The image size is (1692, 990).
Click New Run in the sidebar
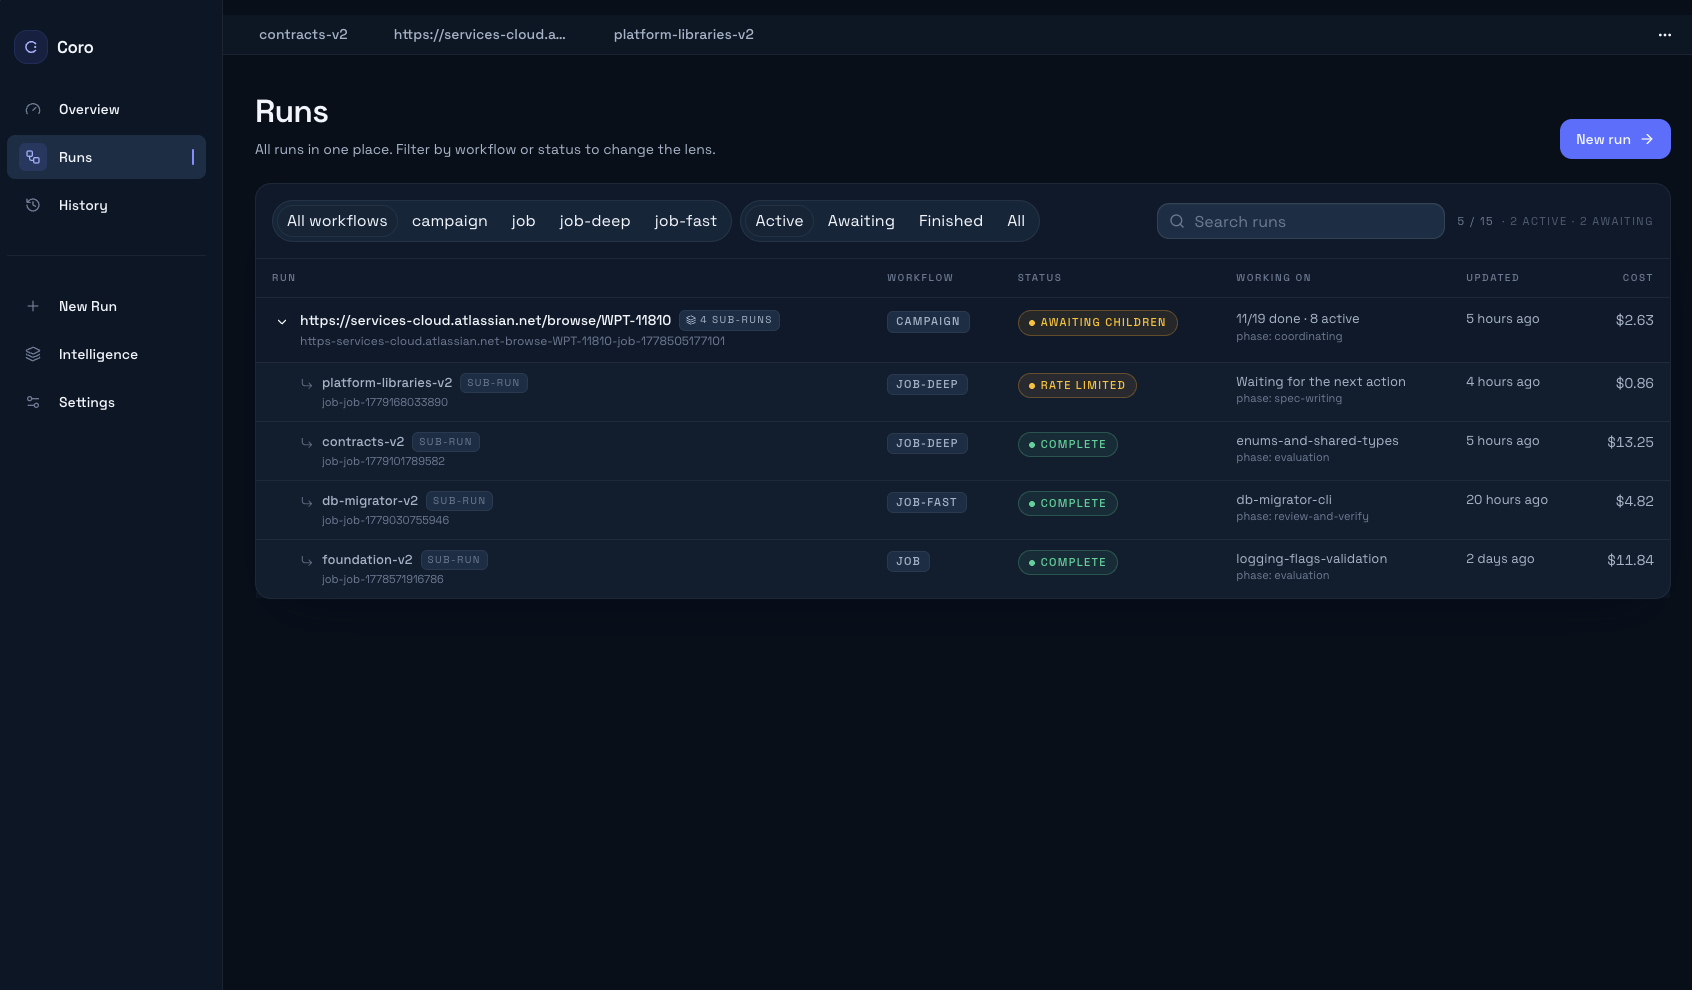coord(106,306)
